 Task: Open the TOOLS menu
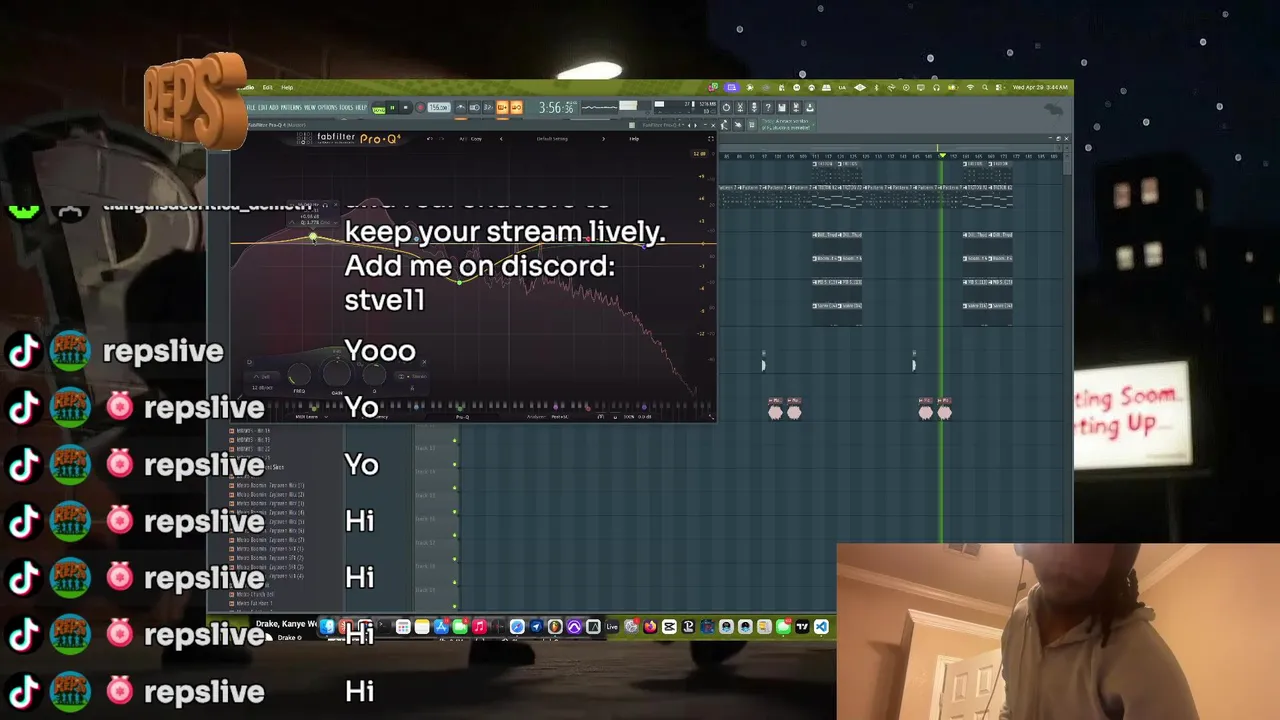click(x=346, y=108)
